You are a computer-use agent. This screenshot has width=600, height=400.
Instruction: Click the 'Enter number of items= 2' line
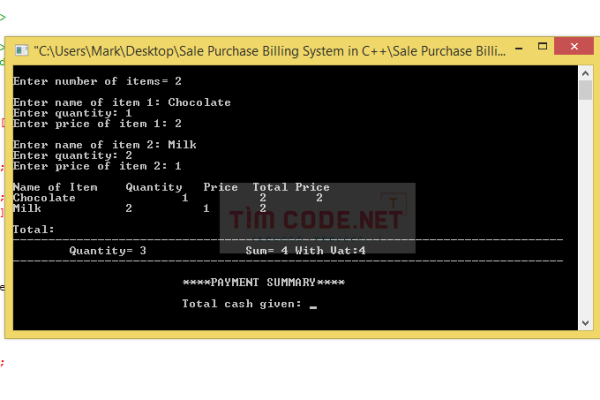click(x=97, y=81)
